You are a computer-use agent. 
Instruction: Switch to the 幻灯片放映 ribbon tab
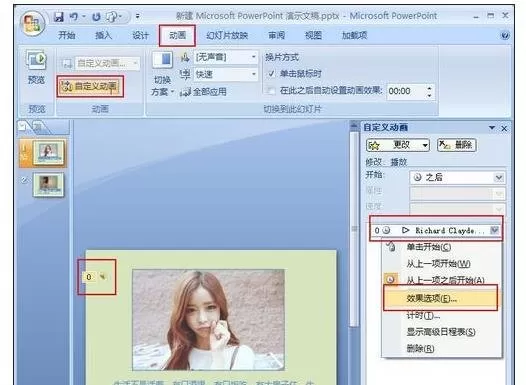pyautogui.click(x=227, y=35)
